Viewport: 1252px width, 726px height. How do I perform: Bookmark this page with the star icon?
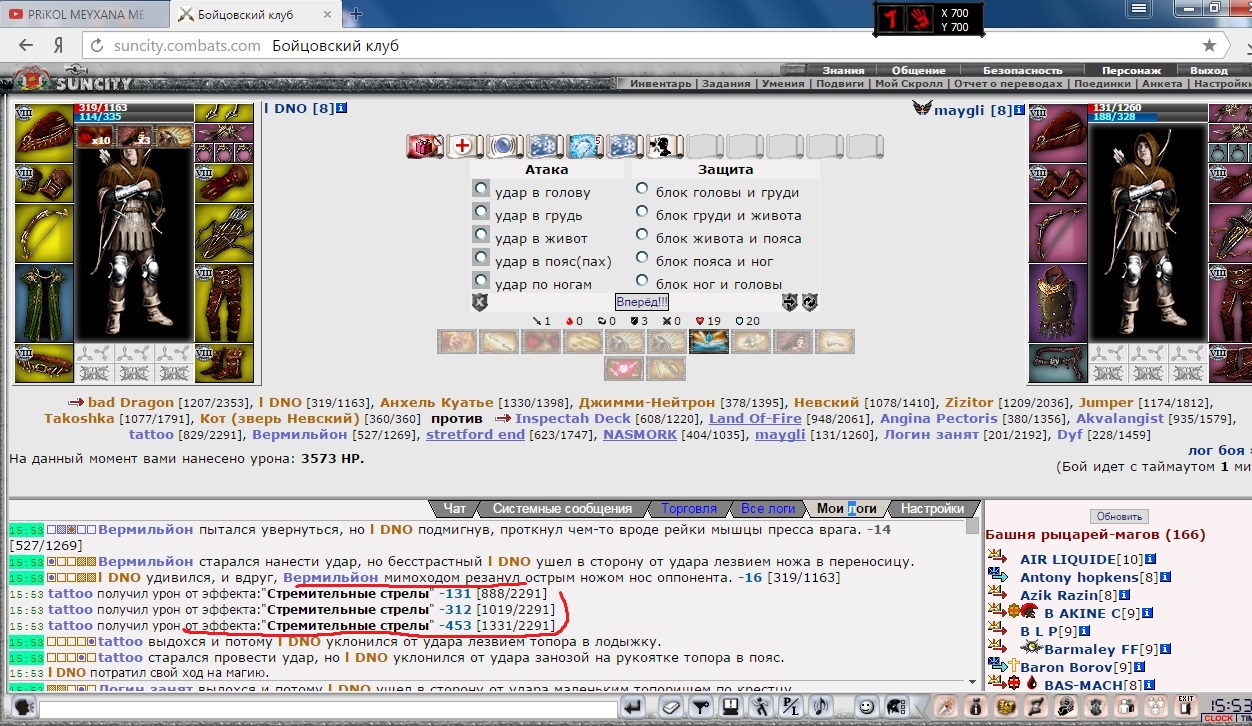click(x=1209, y=46)
